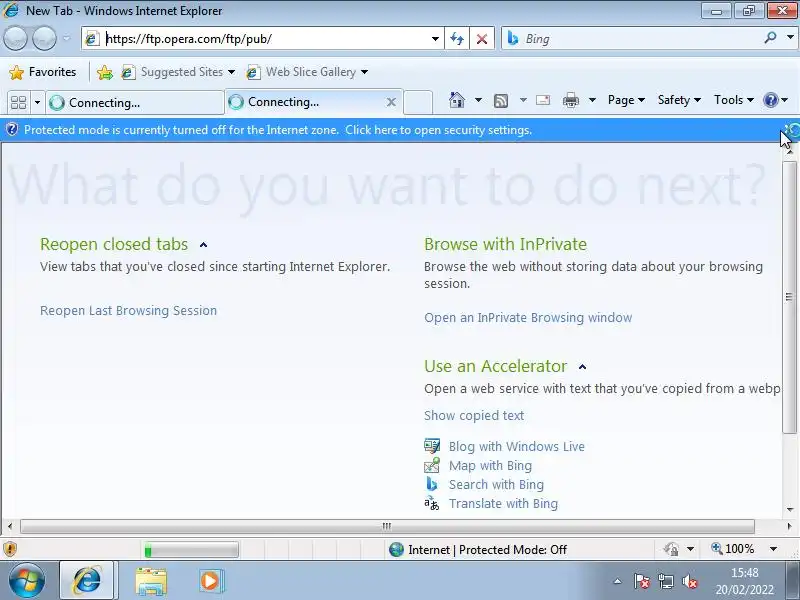The height and width of the screenshot is (600, 800).
Task: Click the muted volume tray icon
Action: tap(690, 581)
